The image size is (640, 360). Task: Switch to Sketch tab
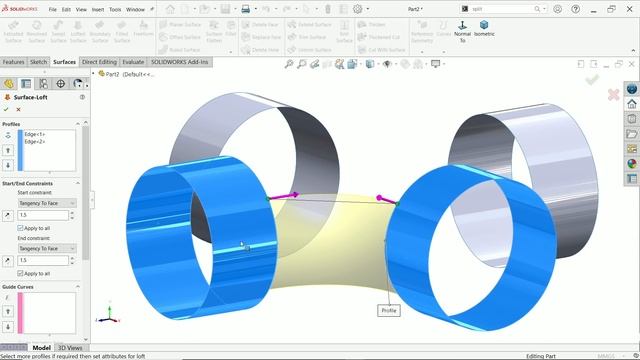click(x=38, y=62)
